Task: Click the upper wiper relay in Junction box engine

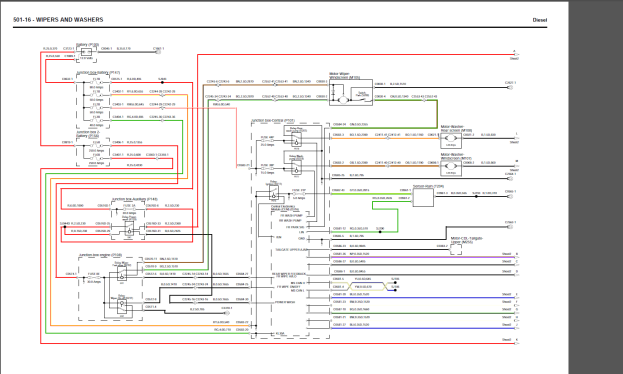Action: tap(122, 273)
